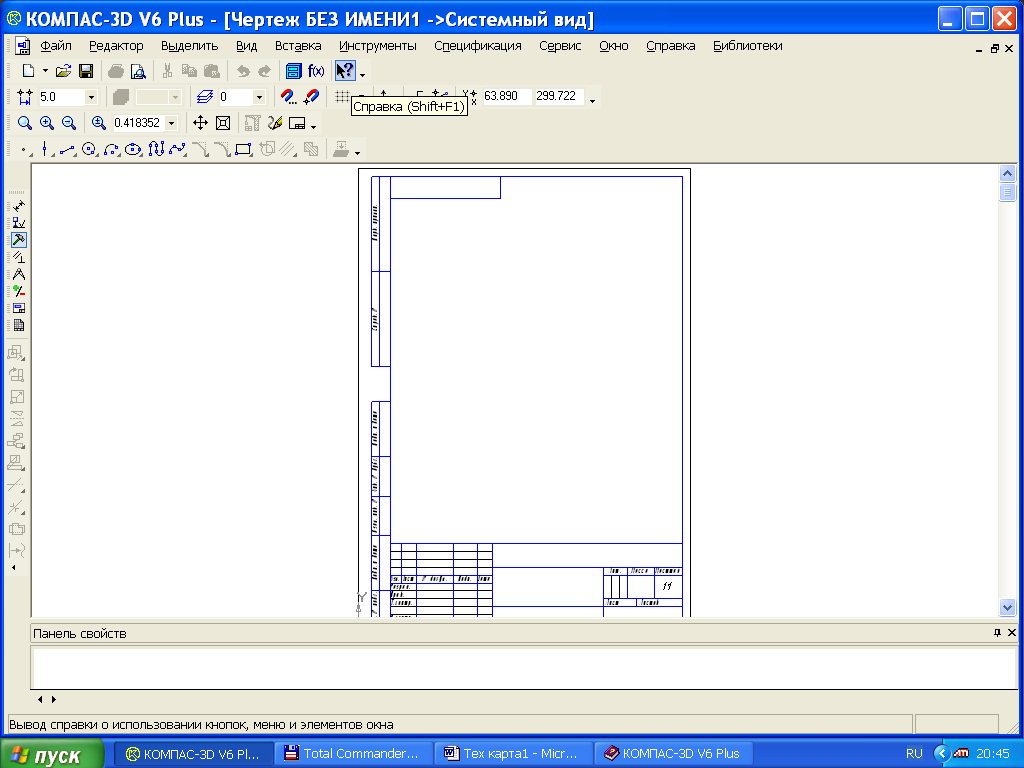1024x768 pixels.
Task: Open the Файл menu
Action: click(56, 46)
